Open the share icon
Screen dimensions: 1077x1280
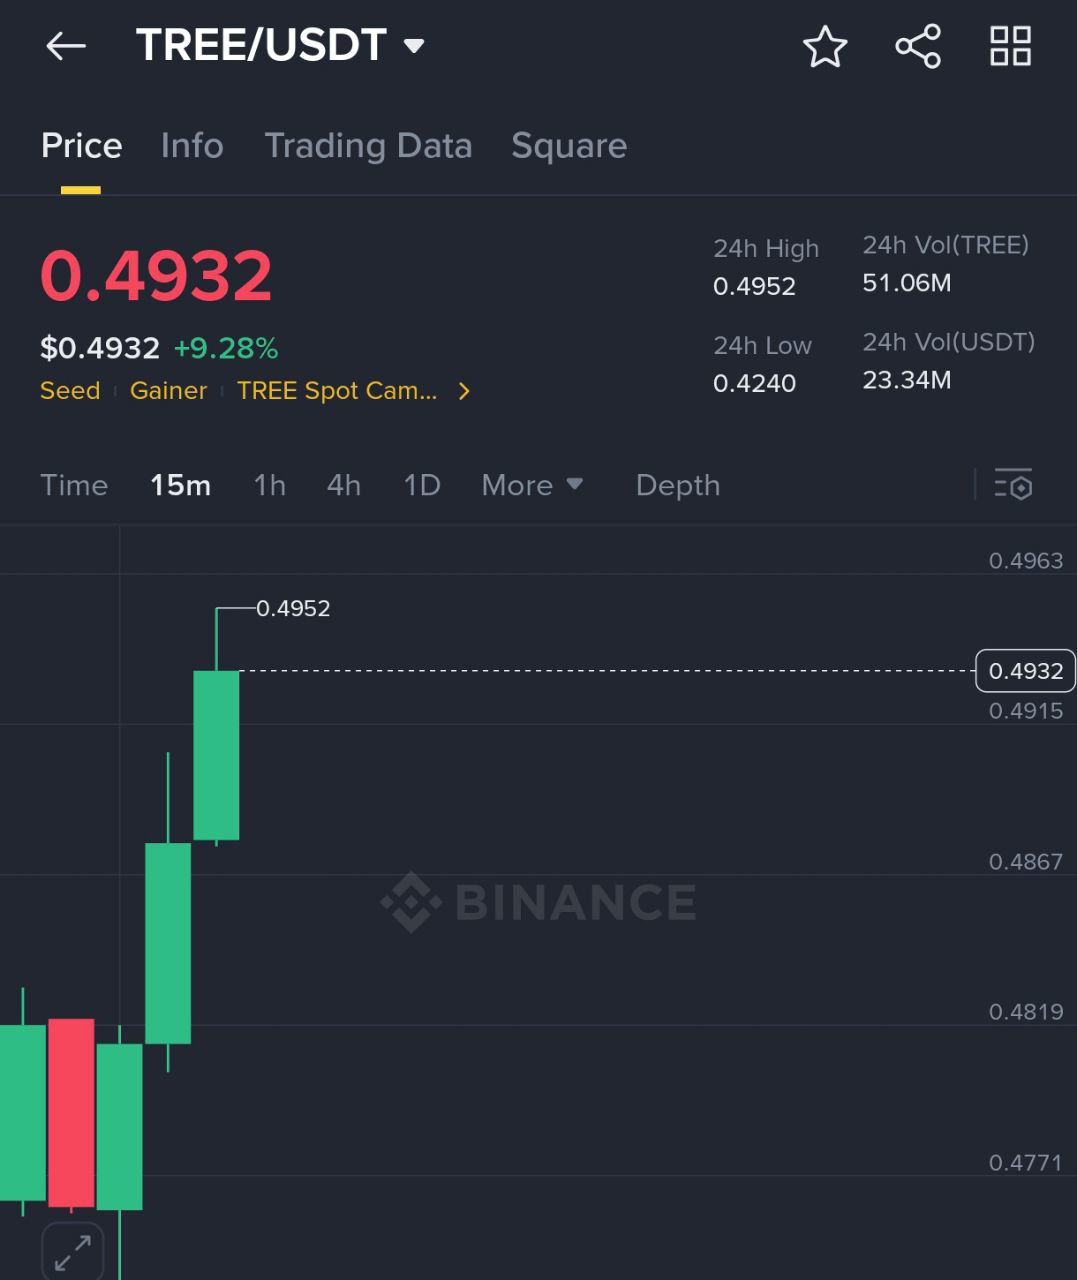918,46
